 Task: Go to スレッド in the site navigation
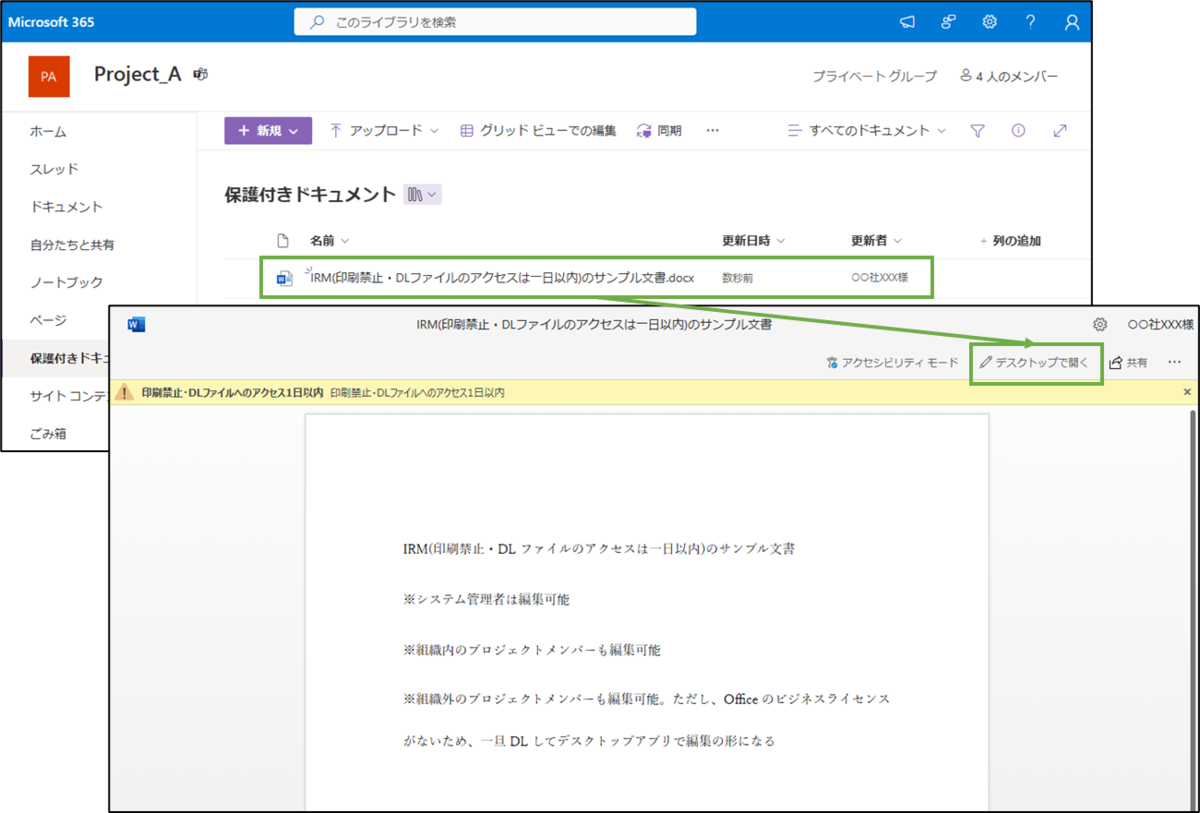54,169
